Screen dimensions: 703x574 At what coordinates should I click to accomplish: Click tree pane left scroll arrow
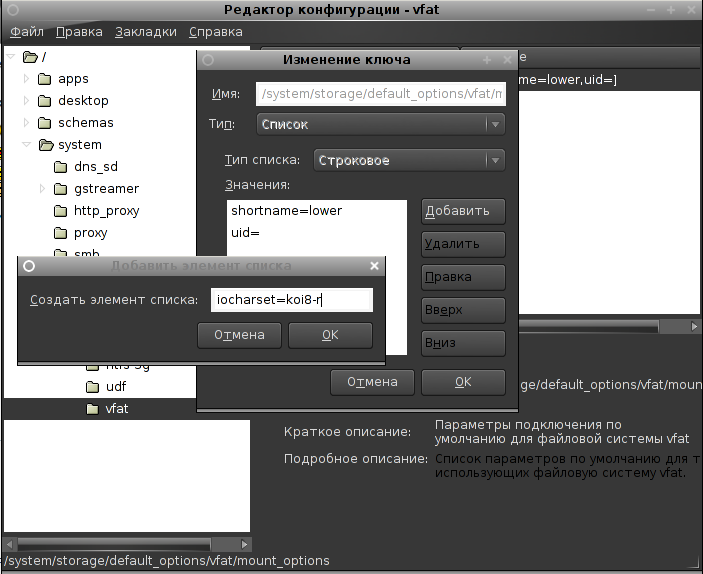(x=9, y=544)
